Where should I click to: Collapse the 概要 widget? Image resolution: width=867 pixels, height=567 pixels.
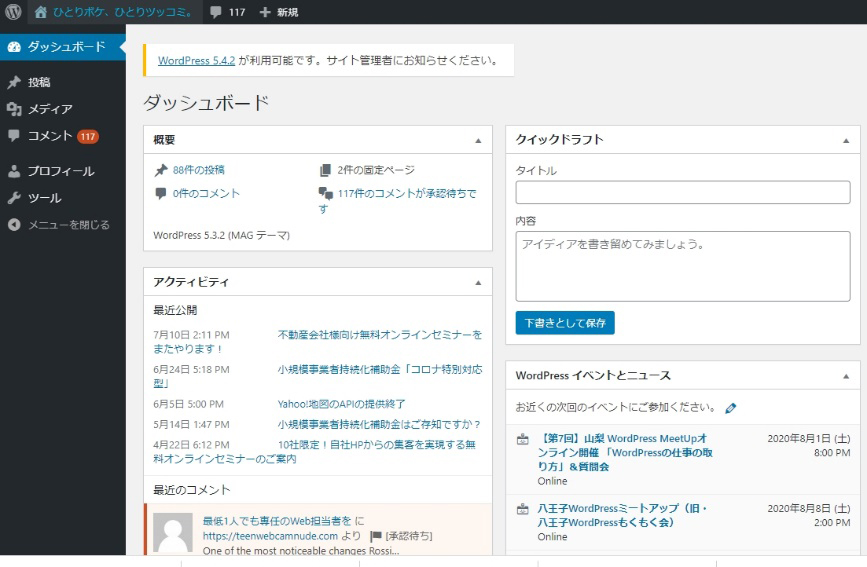pos(478,141)
